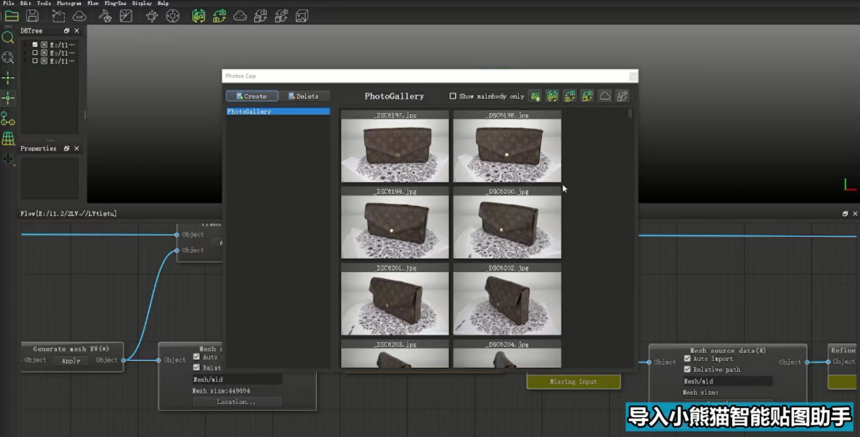
Task: Click the square-with-arrows transform icon
Action: tap(152, 16)
